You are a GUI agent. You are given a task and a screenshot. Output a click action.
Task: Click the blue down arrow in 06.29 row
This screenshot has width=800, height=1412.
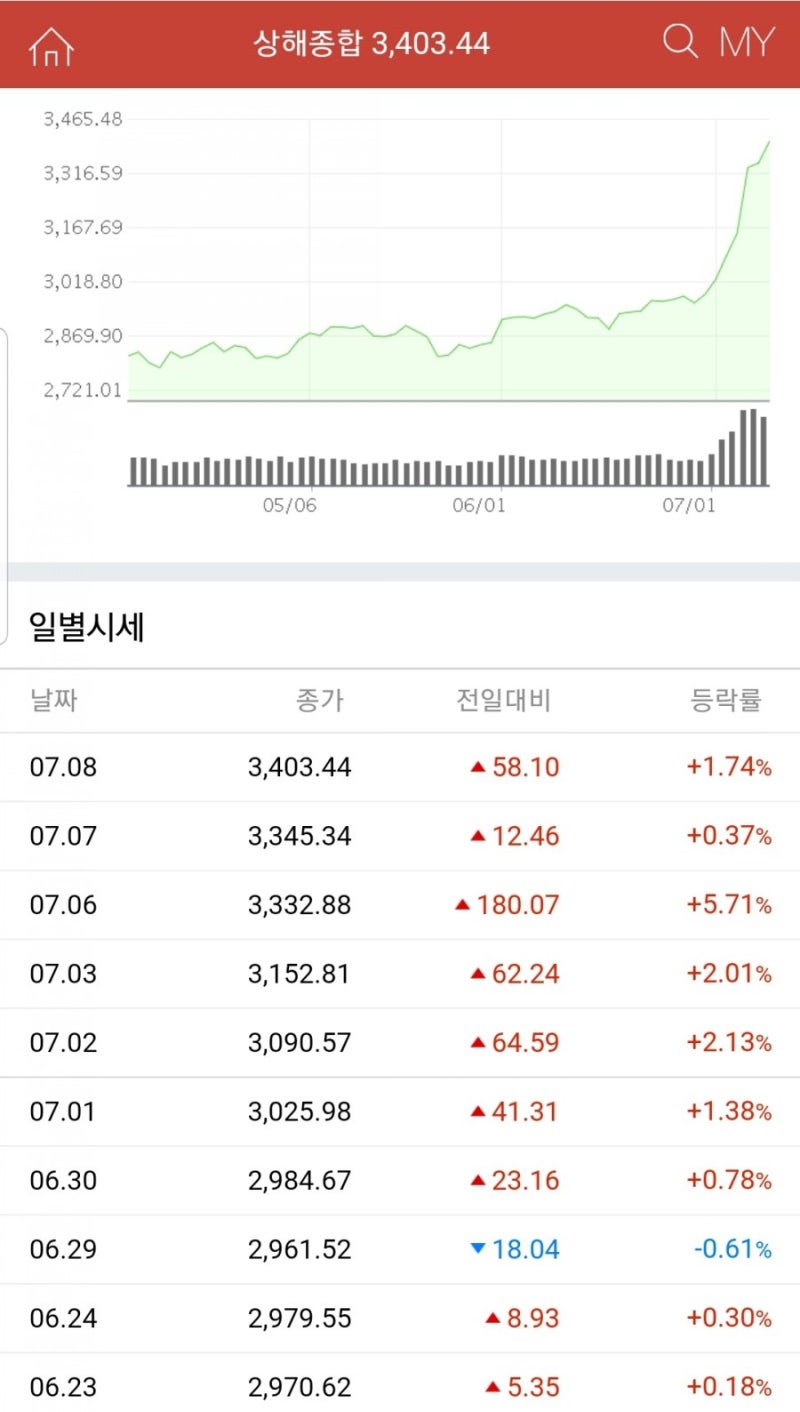click(x=477, y=1249)
